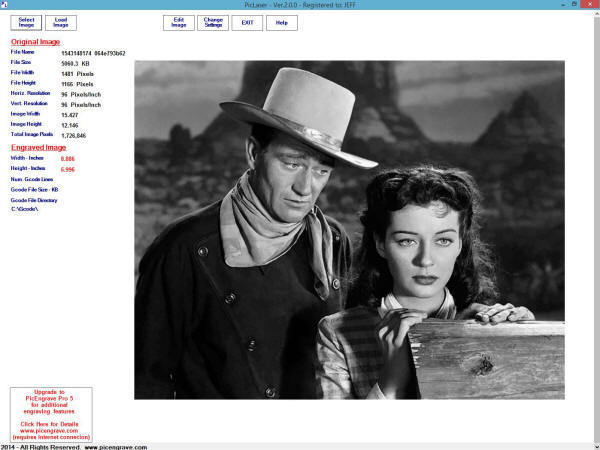Click the Upgrade to PicEngrave Pro 5 box
Screen dimensions: 600x450
(x=51, y=414)
